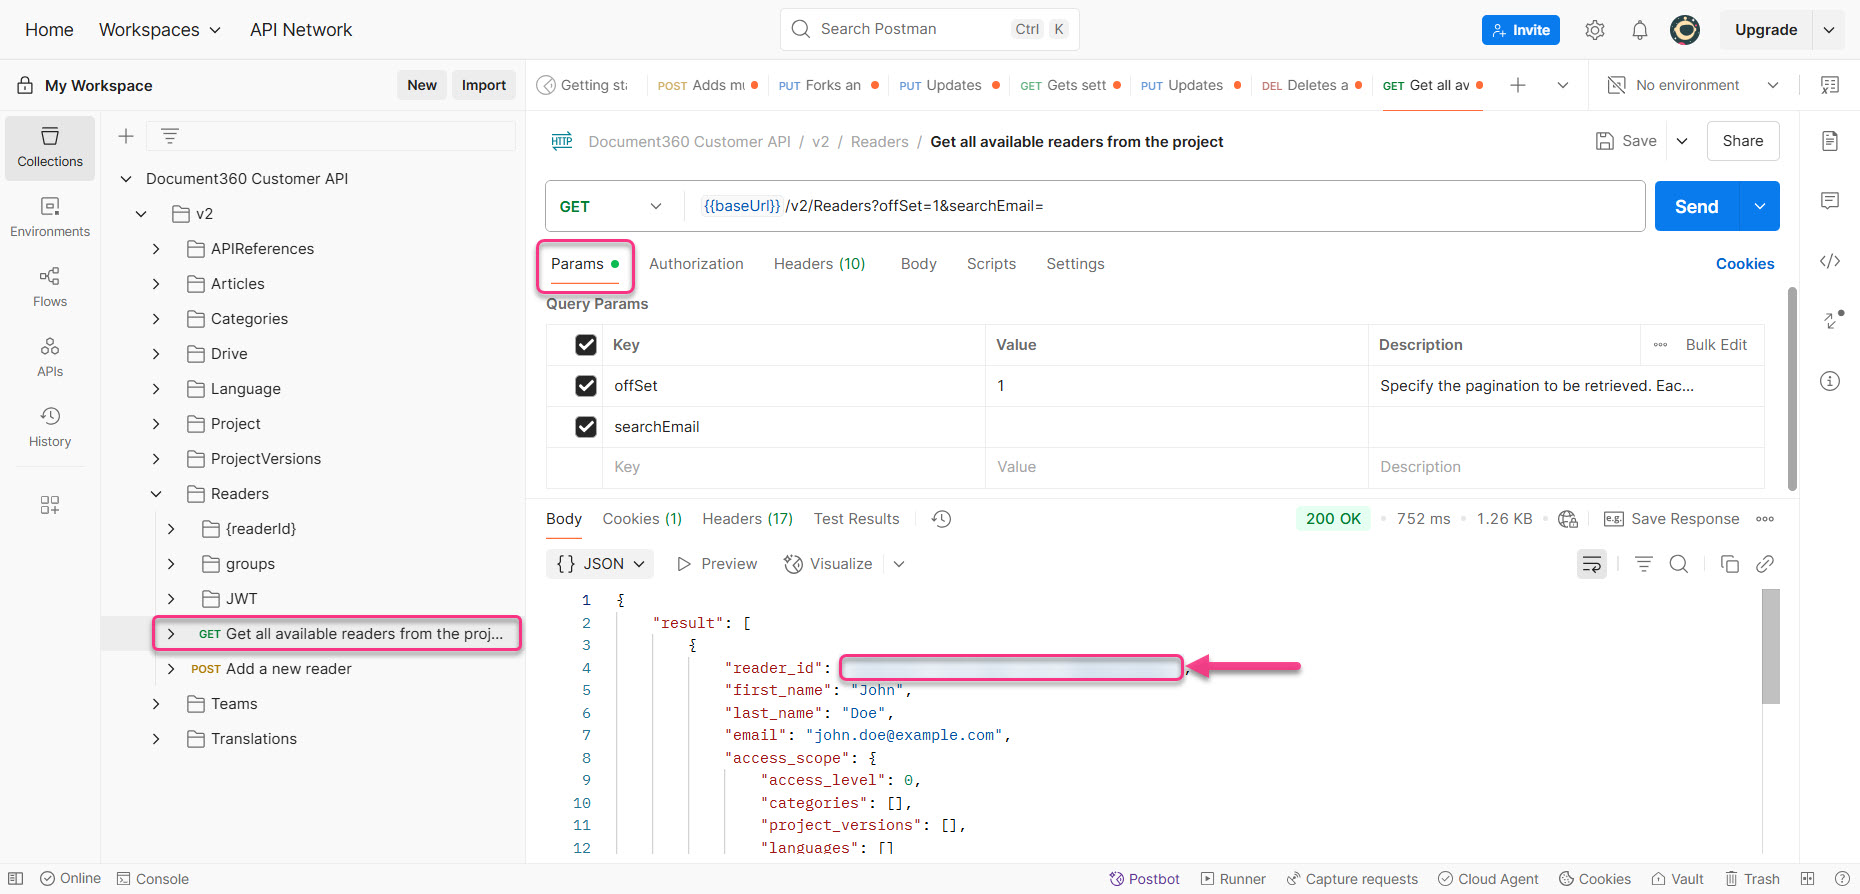Open the JSON format dropdown

pos(600,564)
